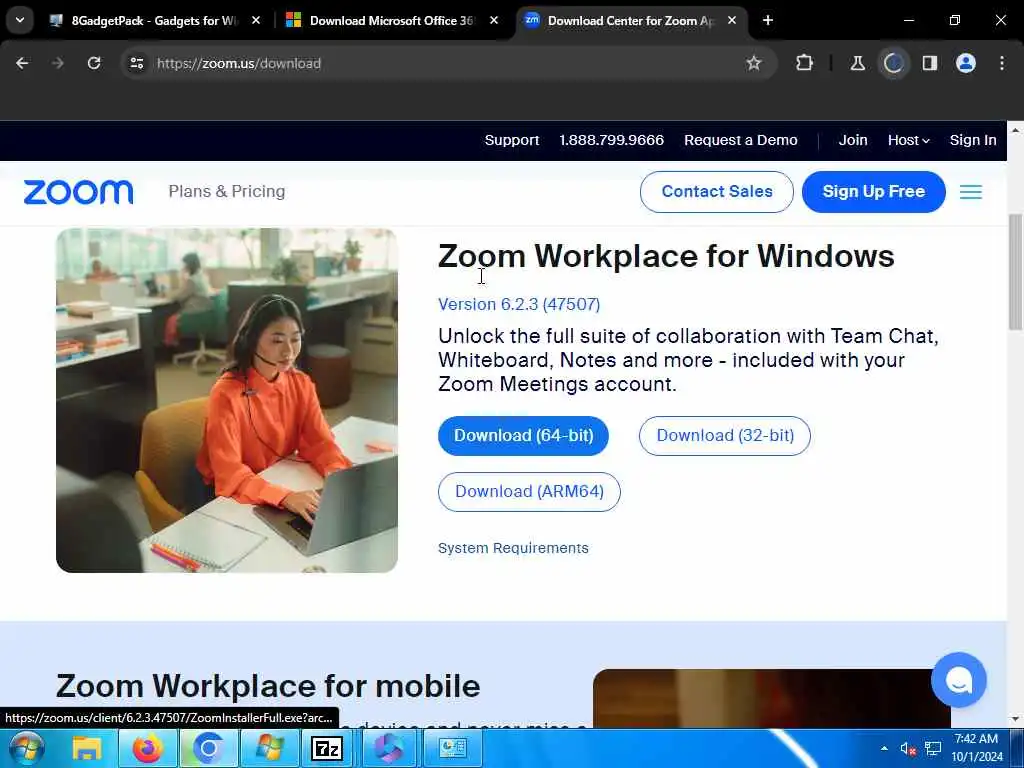
Task: Open a new browser tab
Action: click(x=768, y=21)
